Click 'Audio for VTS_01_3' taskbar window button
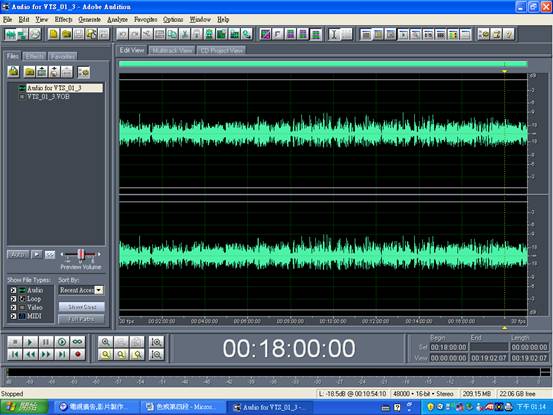Viewport: 553px width, 415px height. (270, 407)
